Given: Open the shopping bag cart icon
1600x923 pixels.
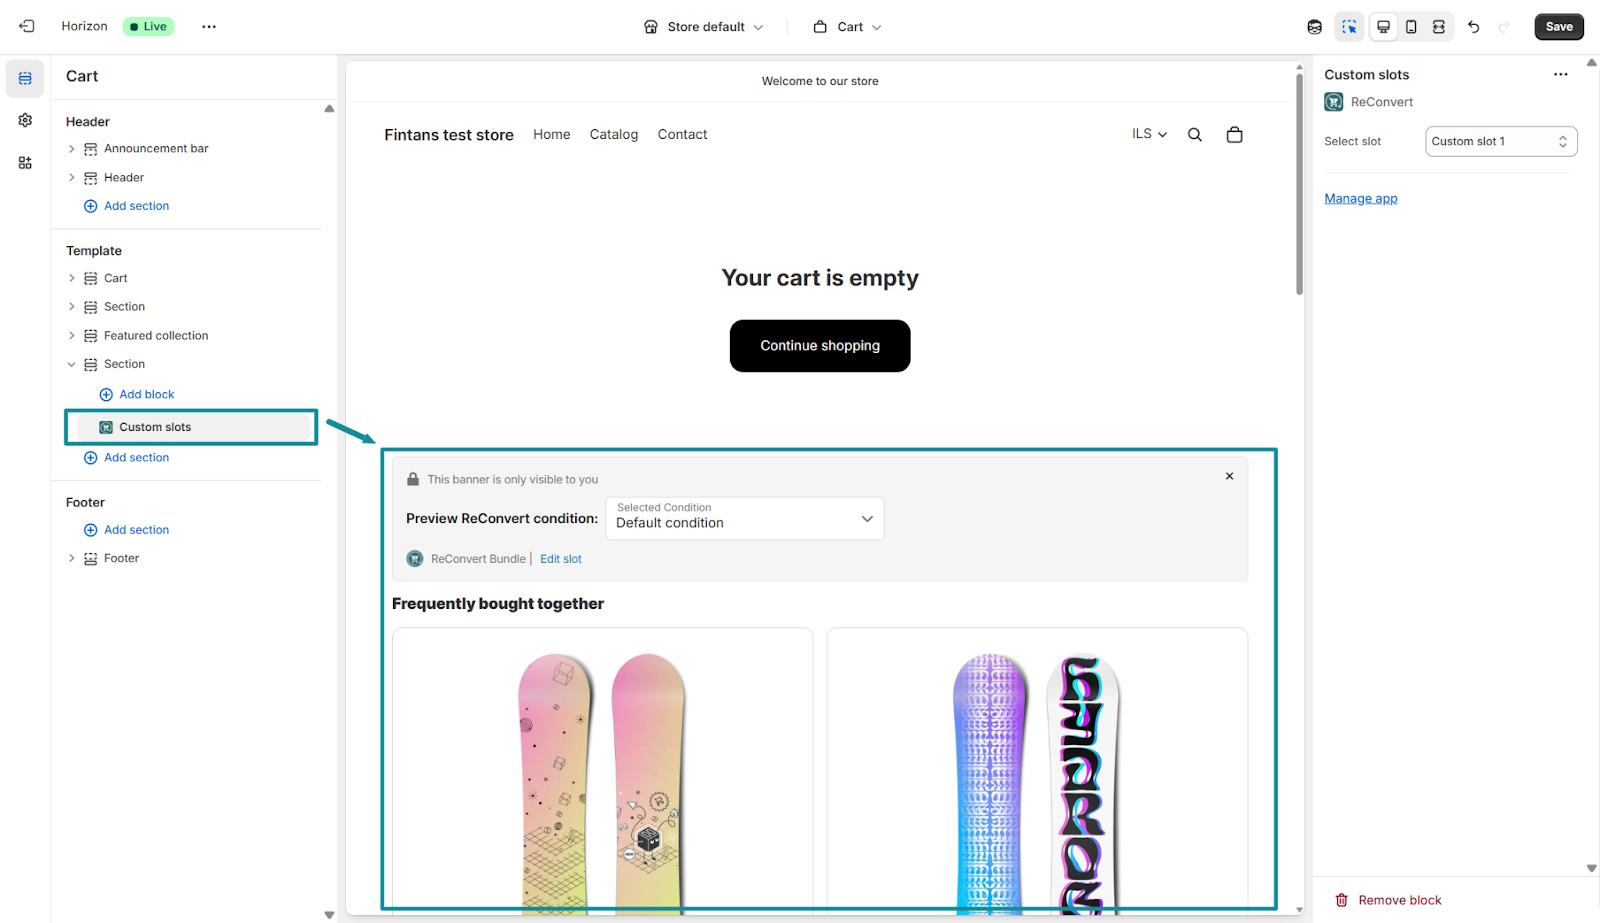Looking at the screenshot, I should [x=1235, y=135].
